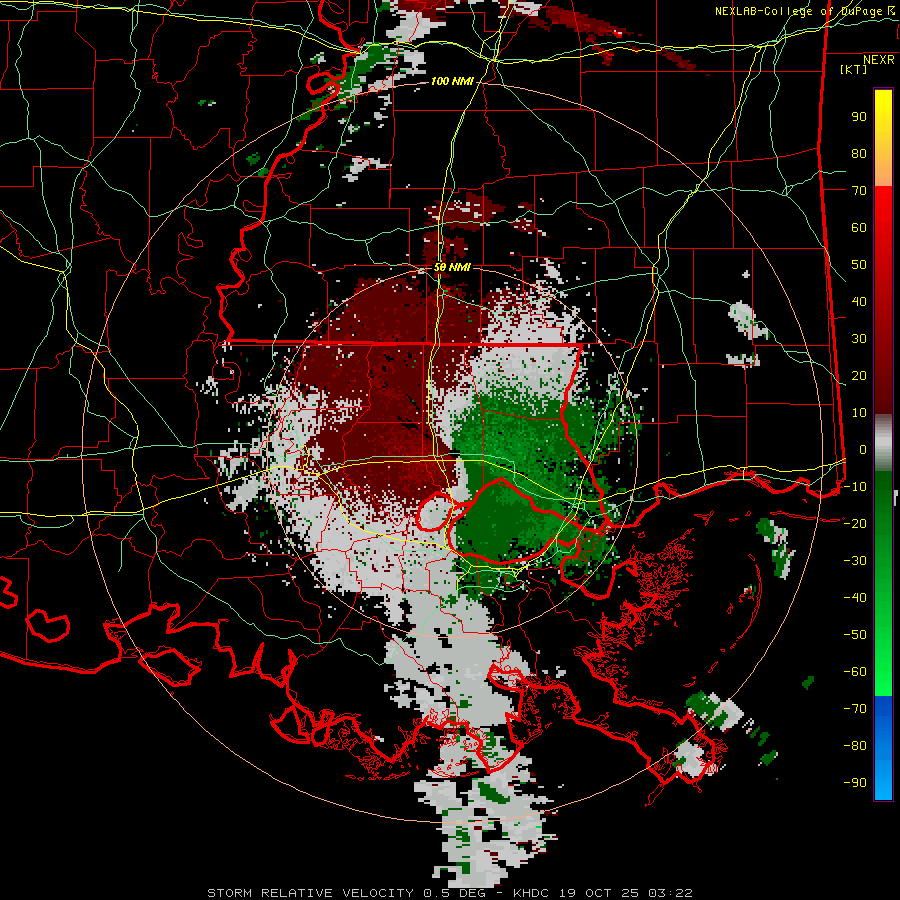Click the gray zero-velocity segment of color bar
Screen dimensions: 900x900
click(x=883, y=443)
